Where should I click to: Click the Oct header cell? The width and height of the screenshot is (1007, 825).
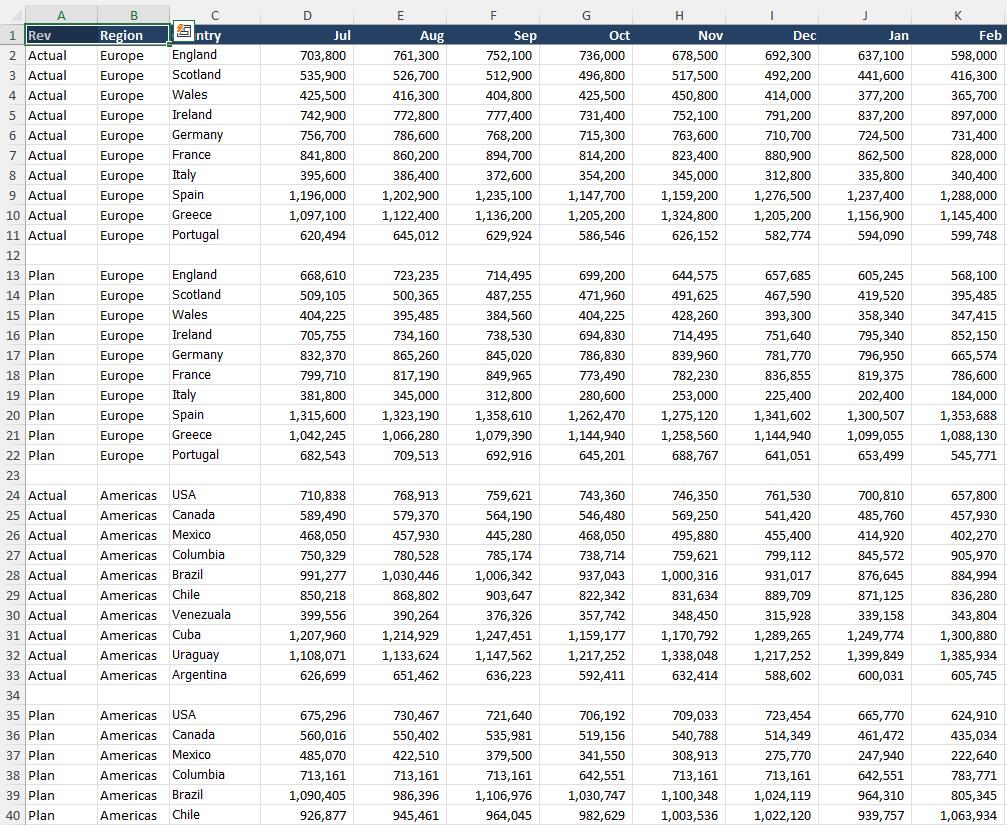pos(586,35)
